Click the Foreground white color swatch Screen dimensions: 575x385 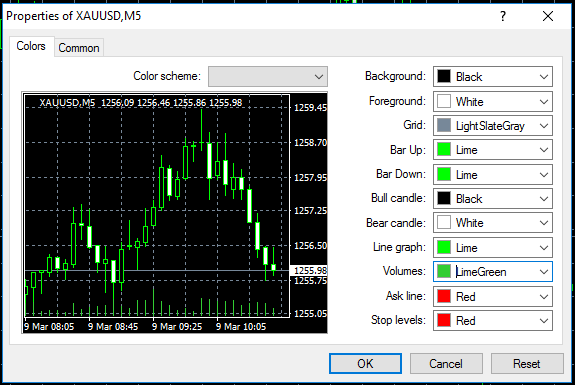444,101
